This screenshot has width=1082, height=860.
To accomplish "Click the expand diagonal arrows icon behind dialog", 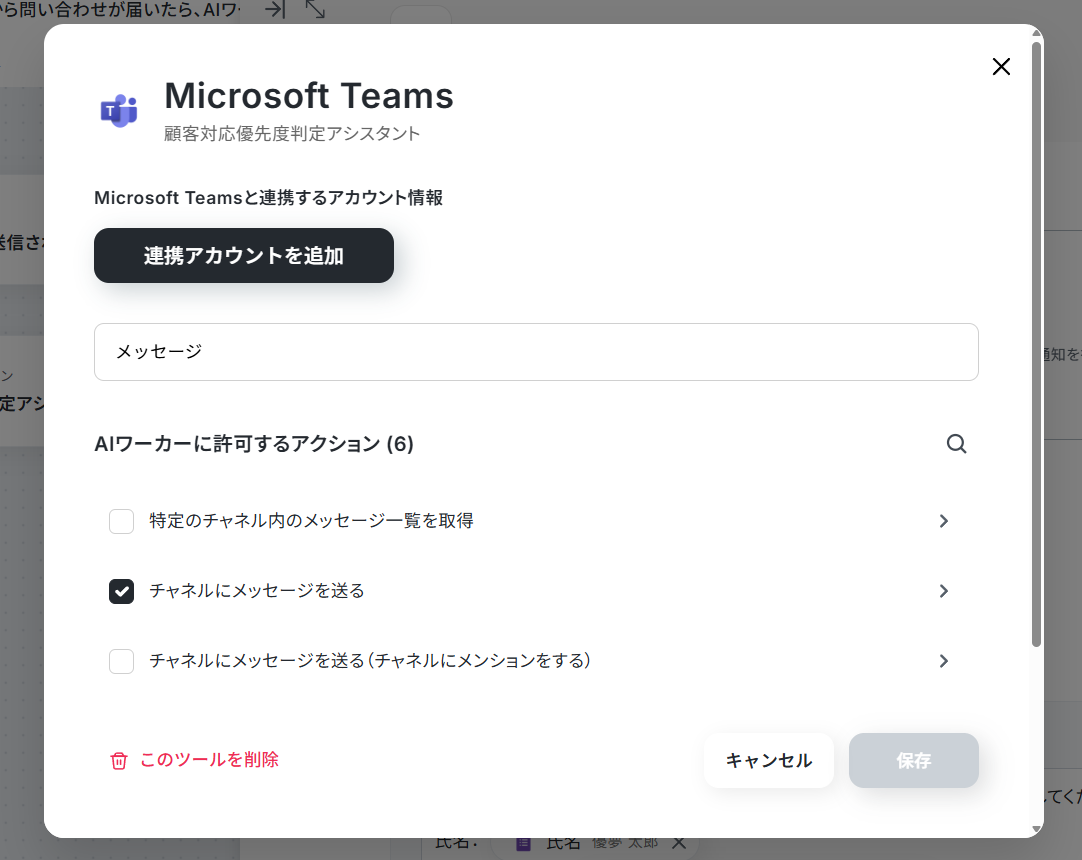I will (x=315, y=9).
